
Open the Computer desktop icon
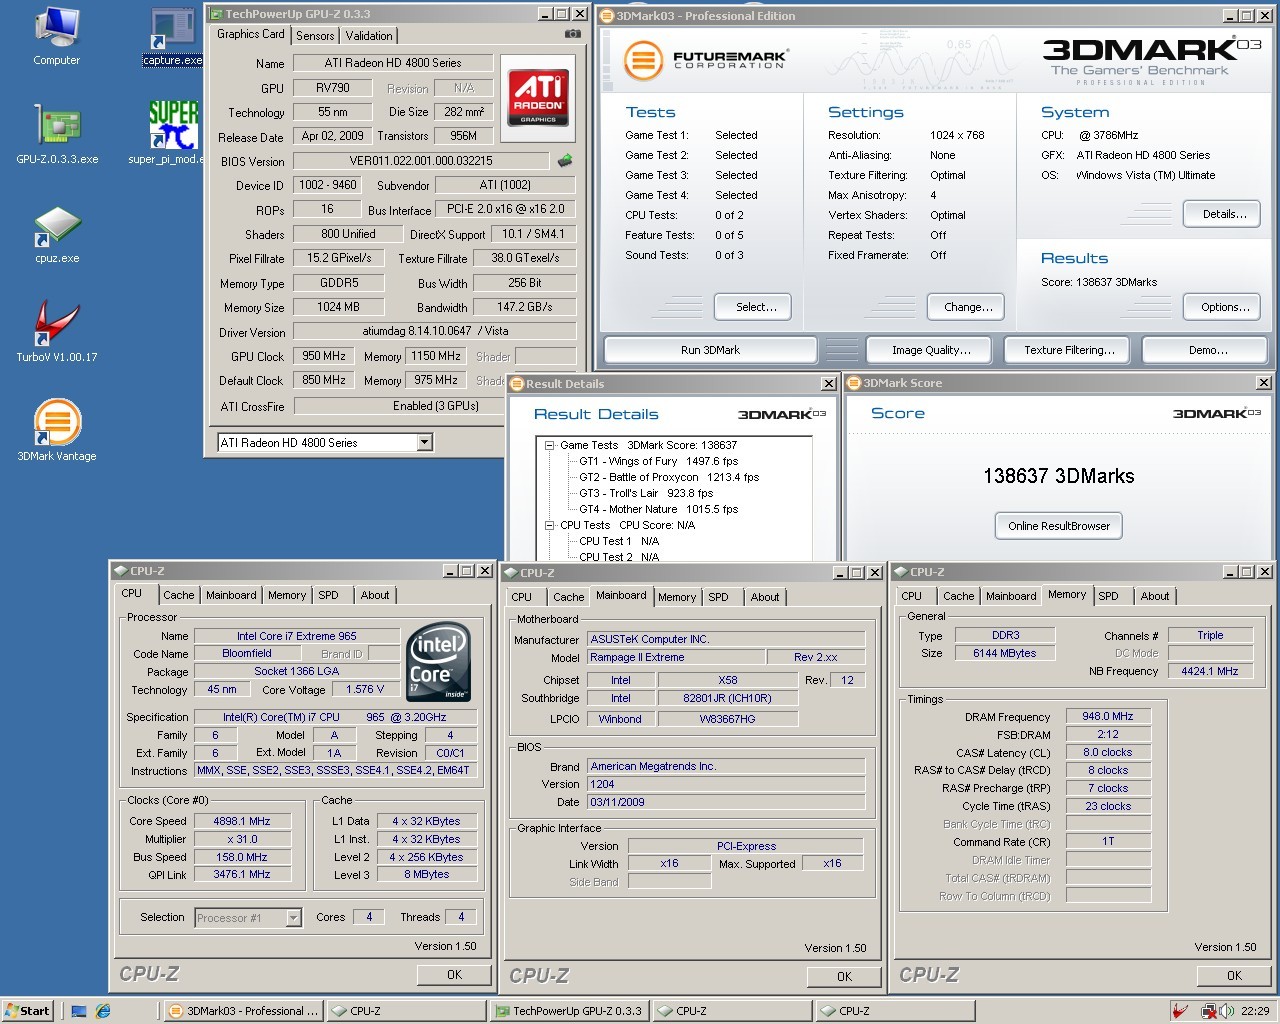tap(56, 36)
